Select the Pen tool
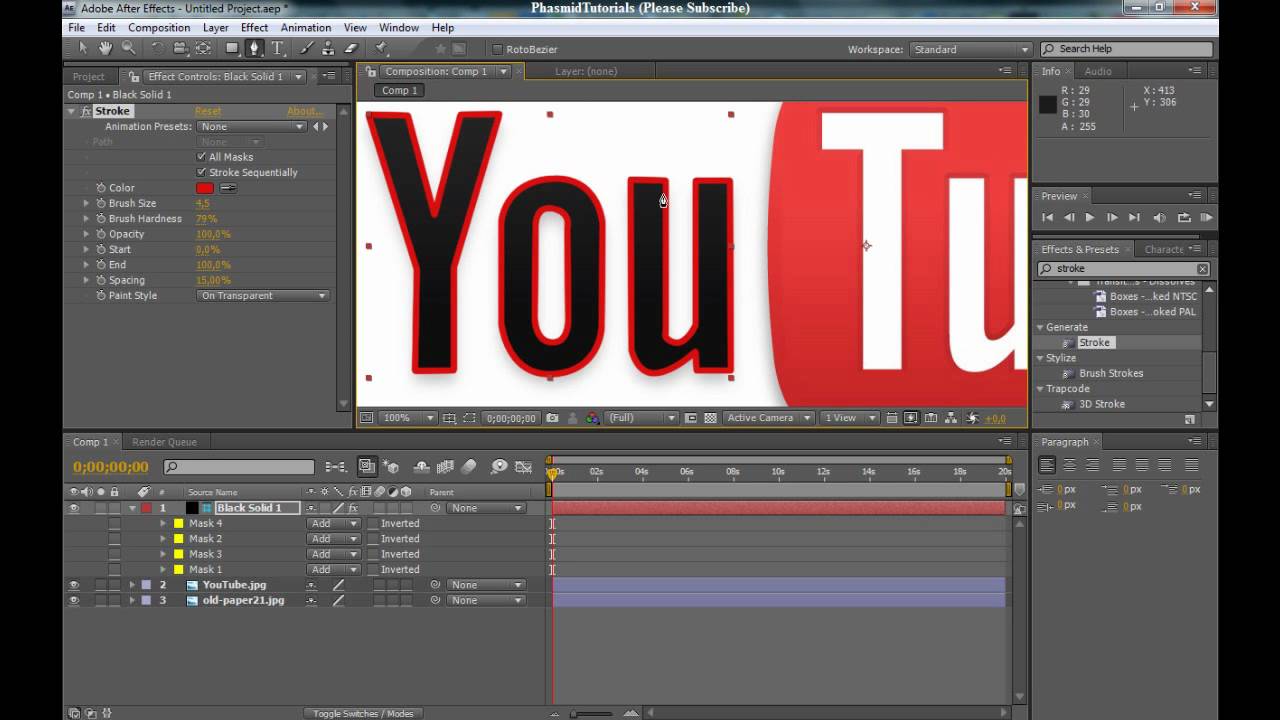This screenshot has height=720, width=1280. 254,48
